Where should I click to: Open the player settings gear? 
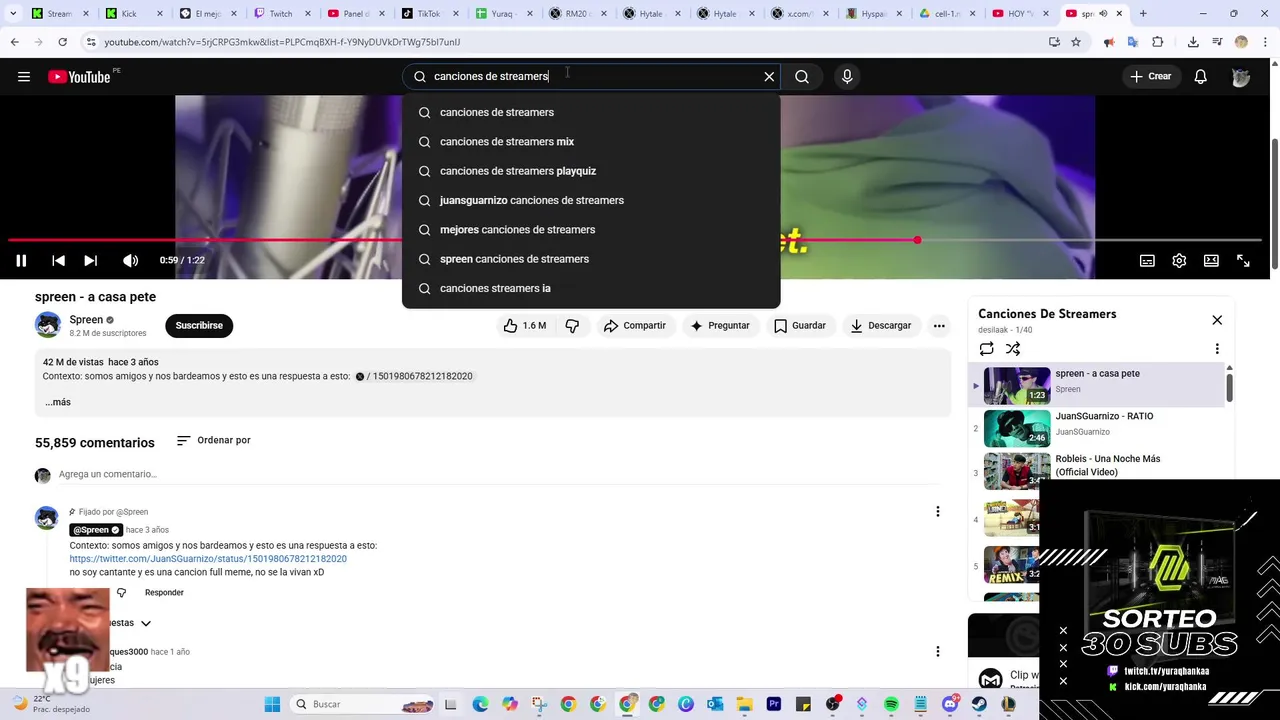[x=1179, y=261]
